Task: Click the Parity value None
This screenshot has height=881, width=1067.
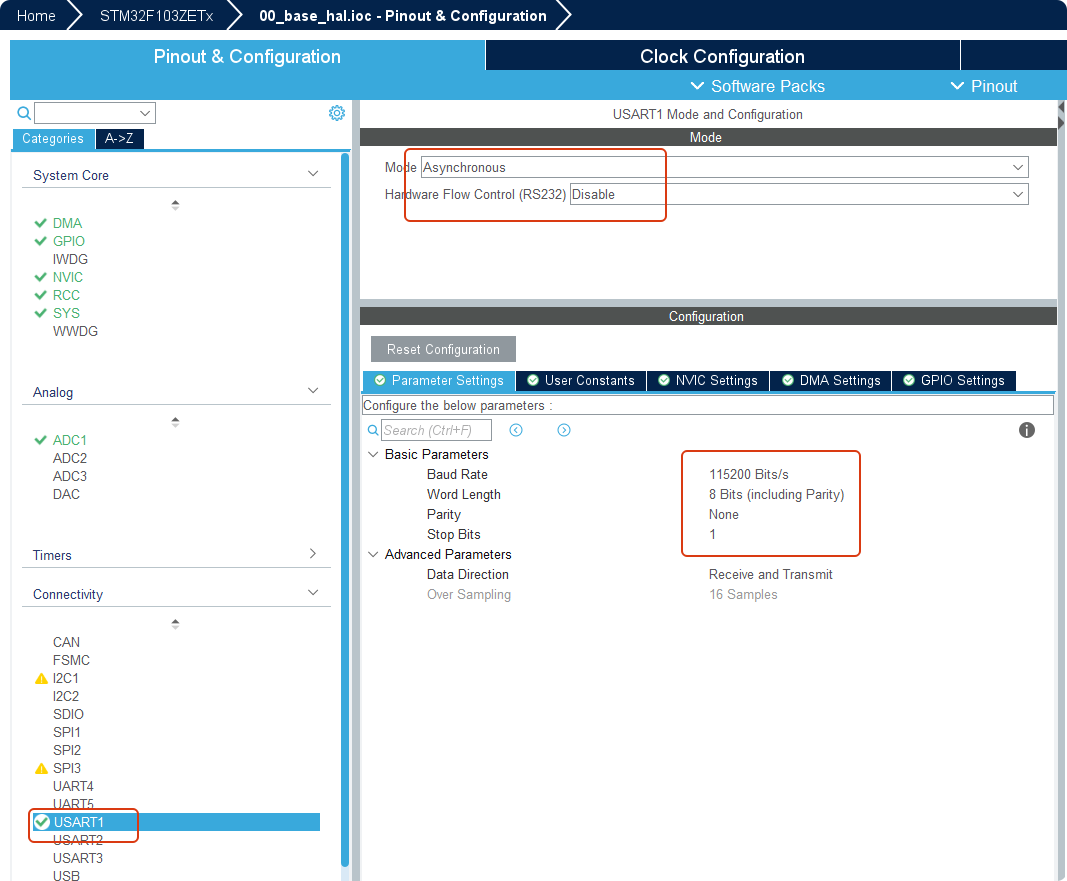Action: click(x=723, y=514)
